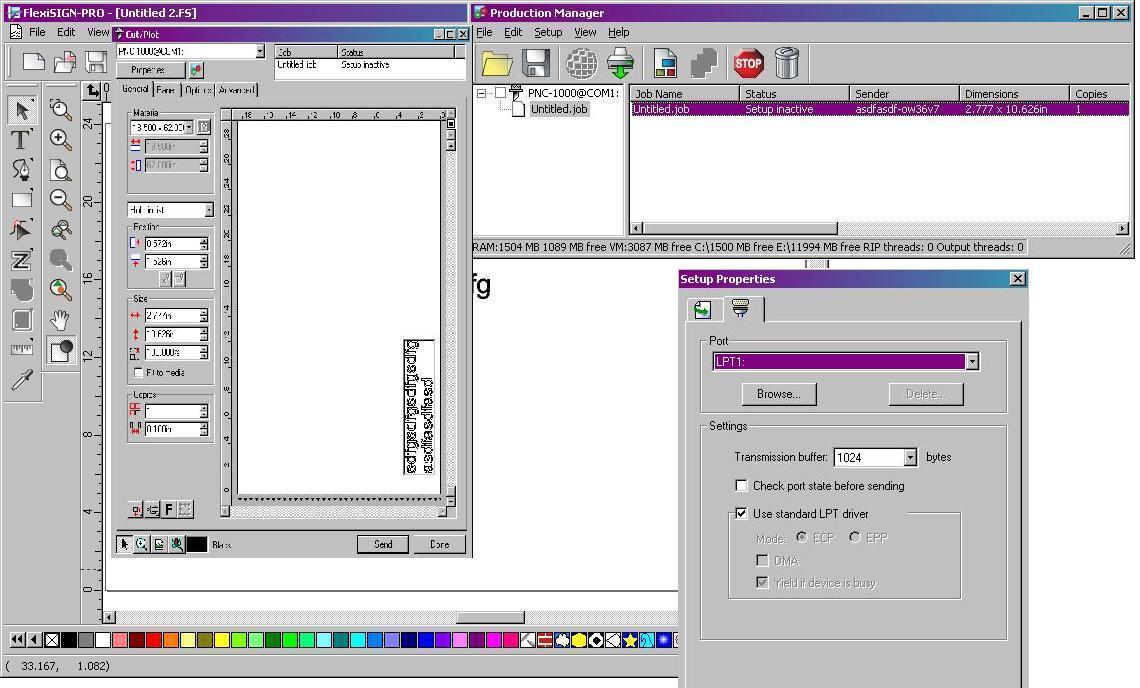
Task: Pick the yellow swatch in color palette
Action: click(222, 640)
